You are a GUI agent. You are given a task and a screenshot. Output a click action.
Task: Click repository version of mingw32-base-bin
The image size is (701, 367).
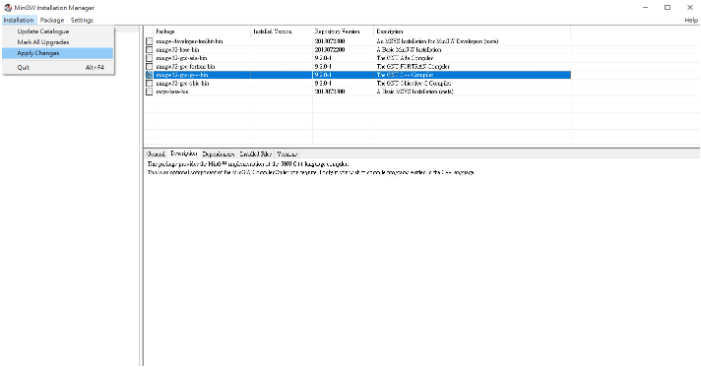tap(329, 50)
